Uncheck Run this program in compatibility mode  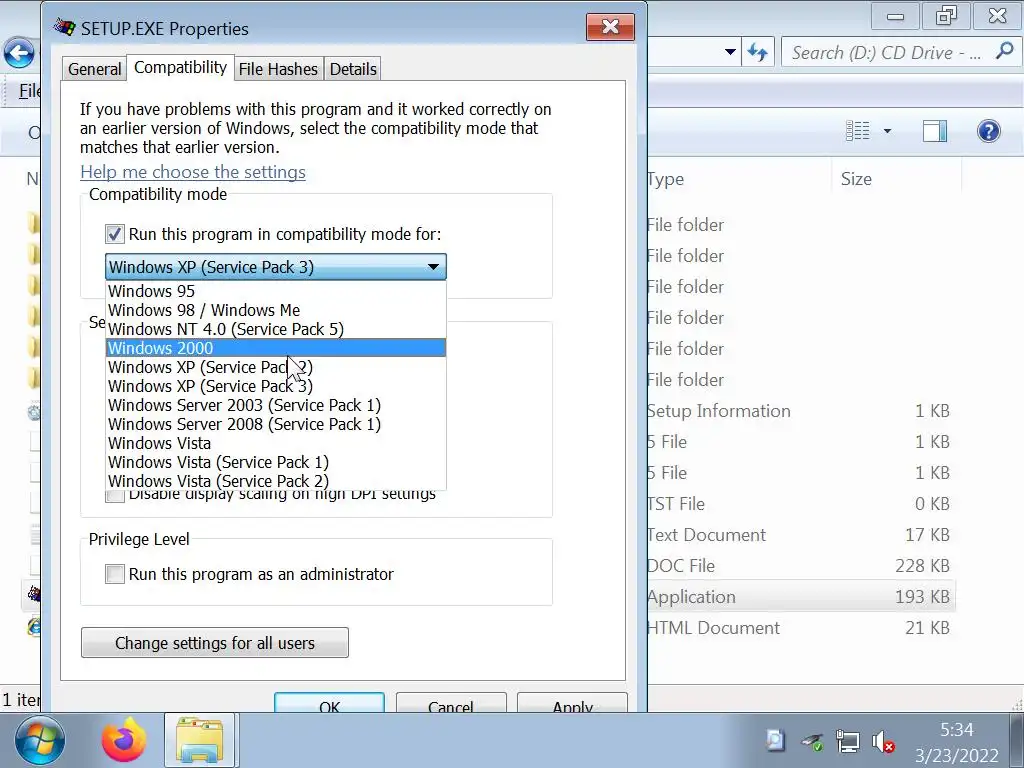[115, 234]
